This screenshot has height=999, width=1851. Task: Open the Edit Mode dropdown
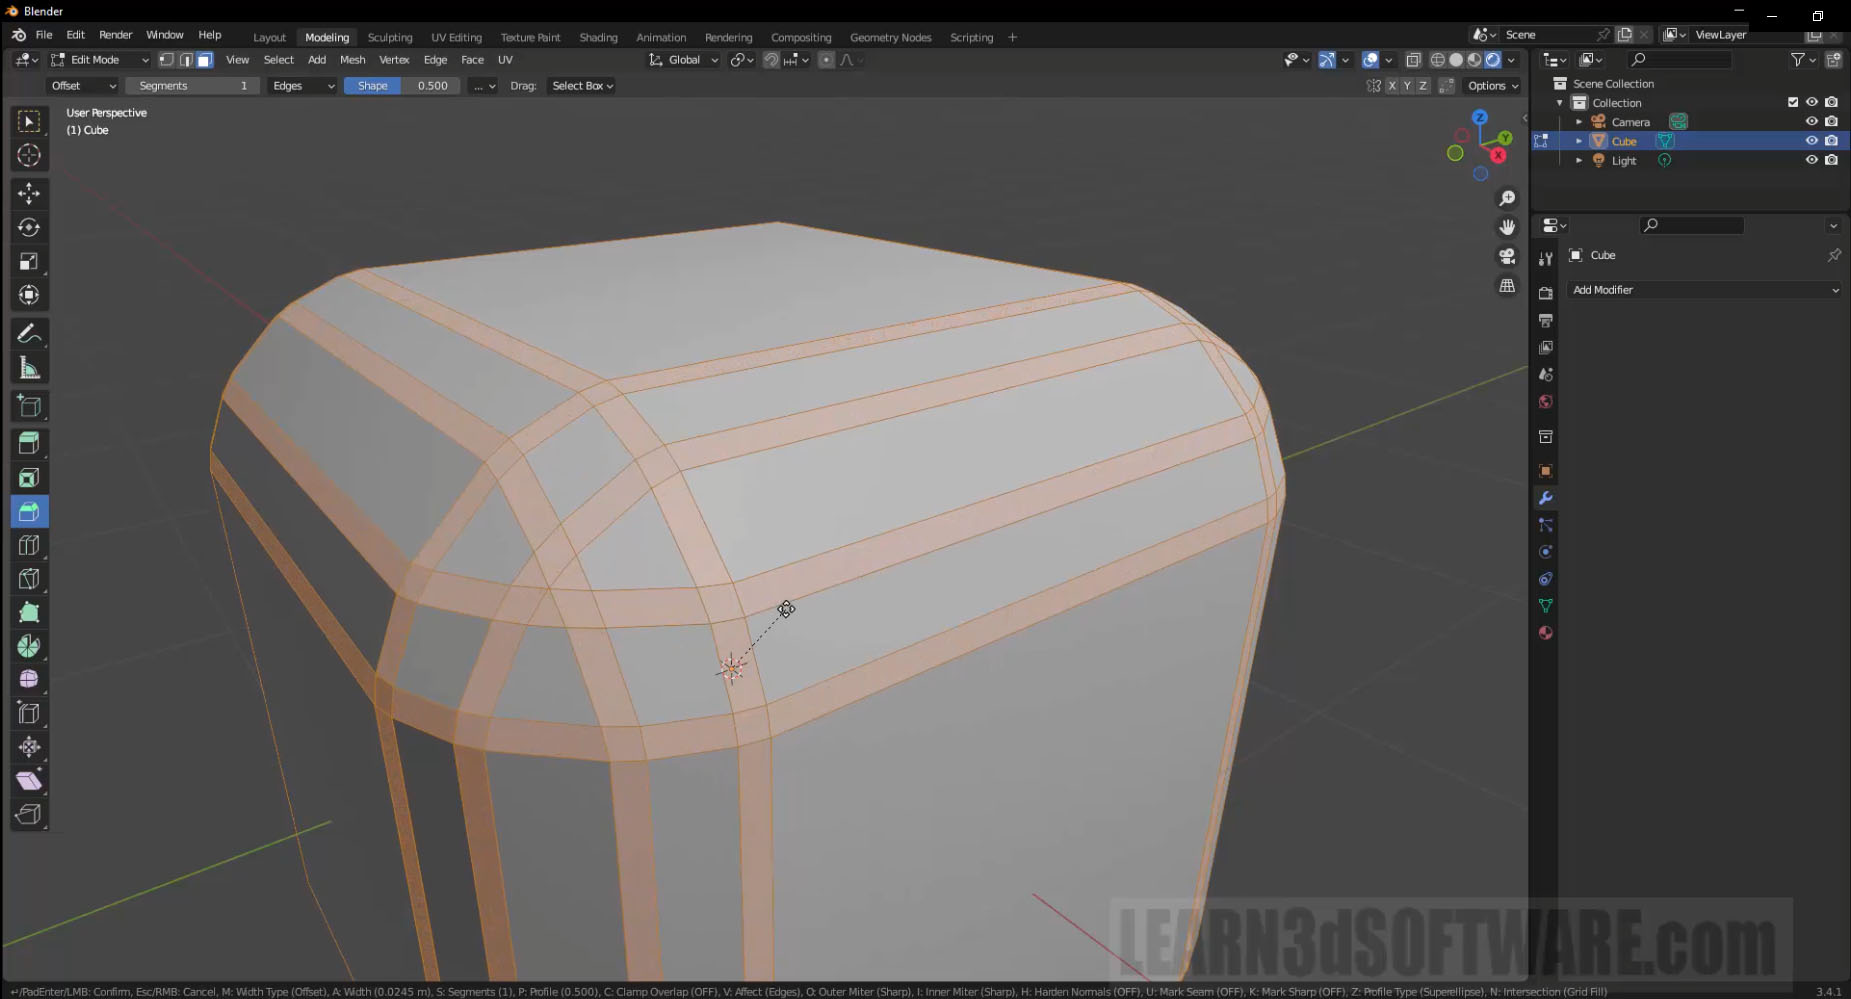click(x=99, y=60)
